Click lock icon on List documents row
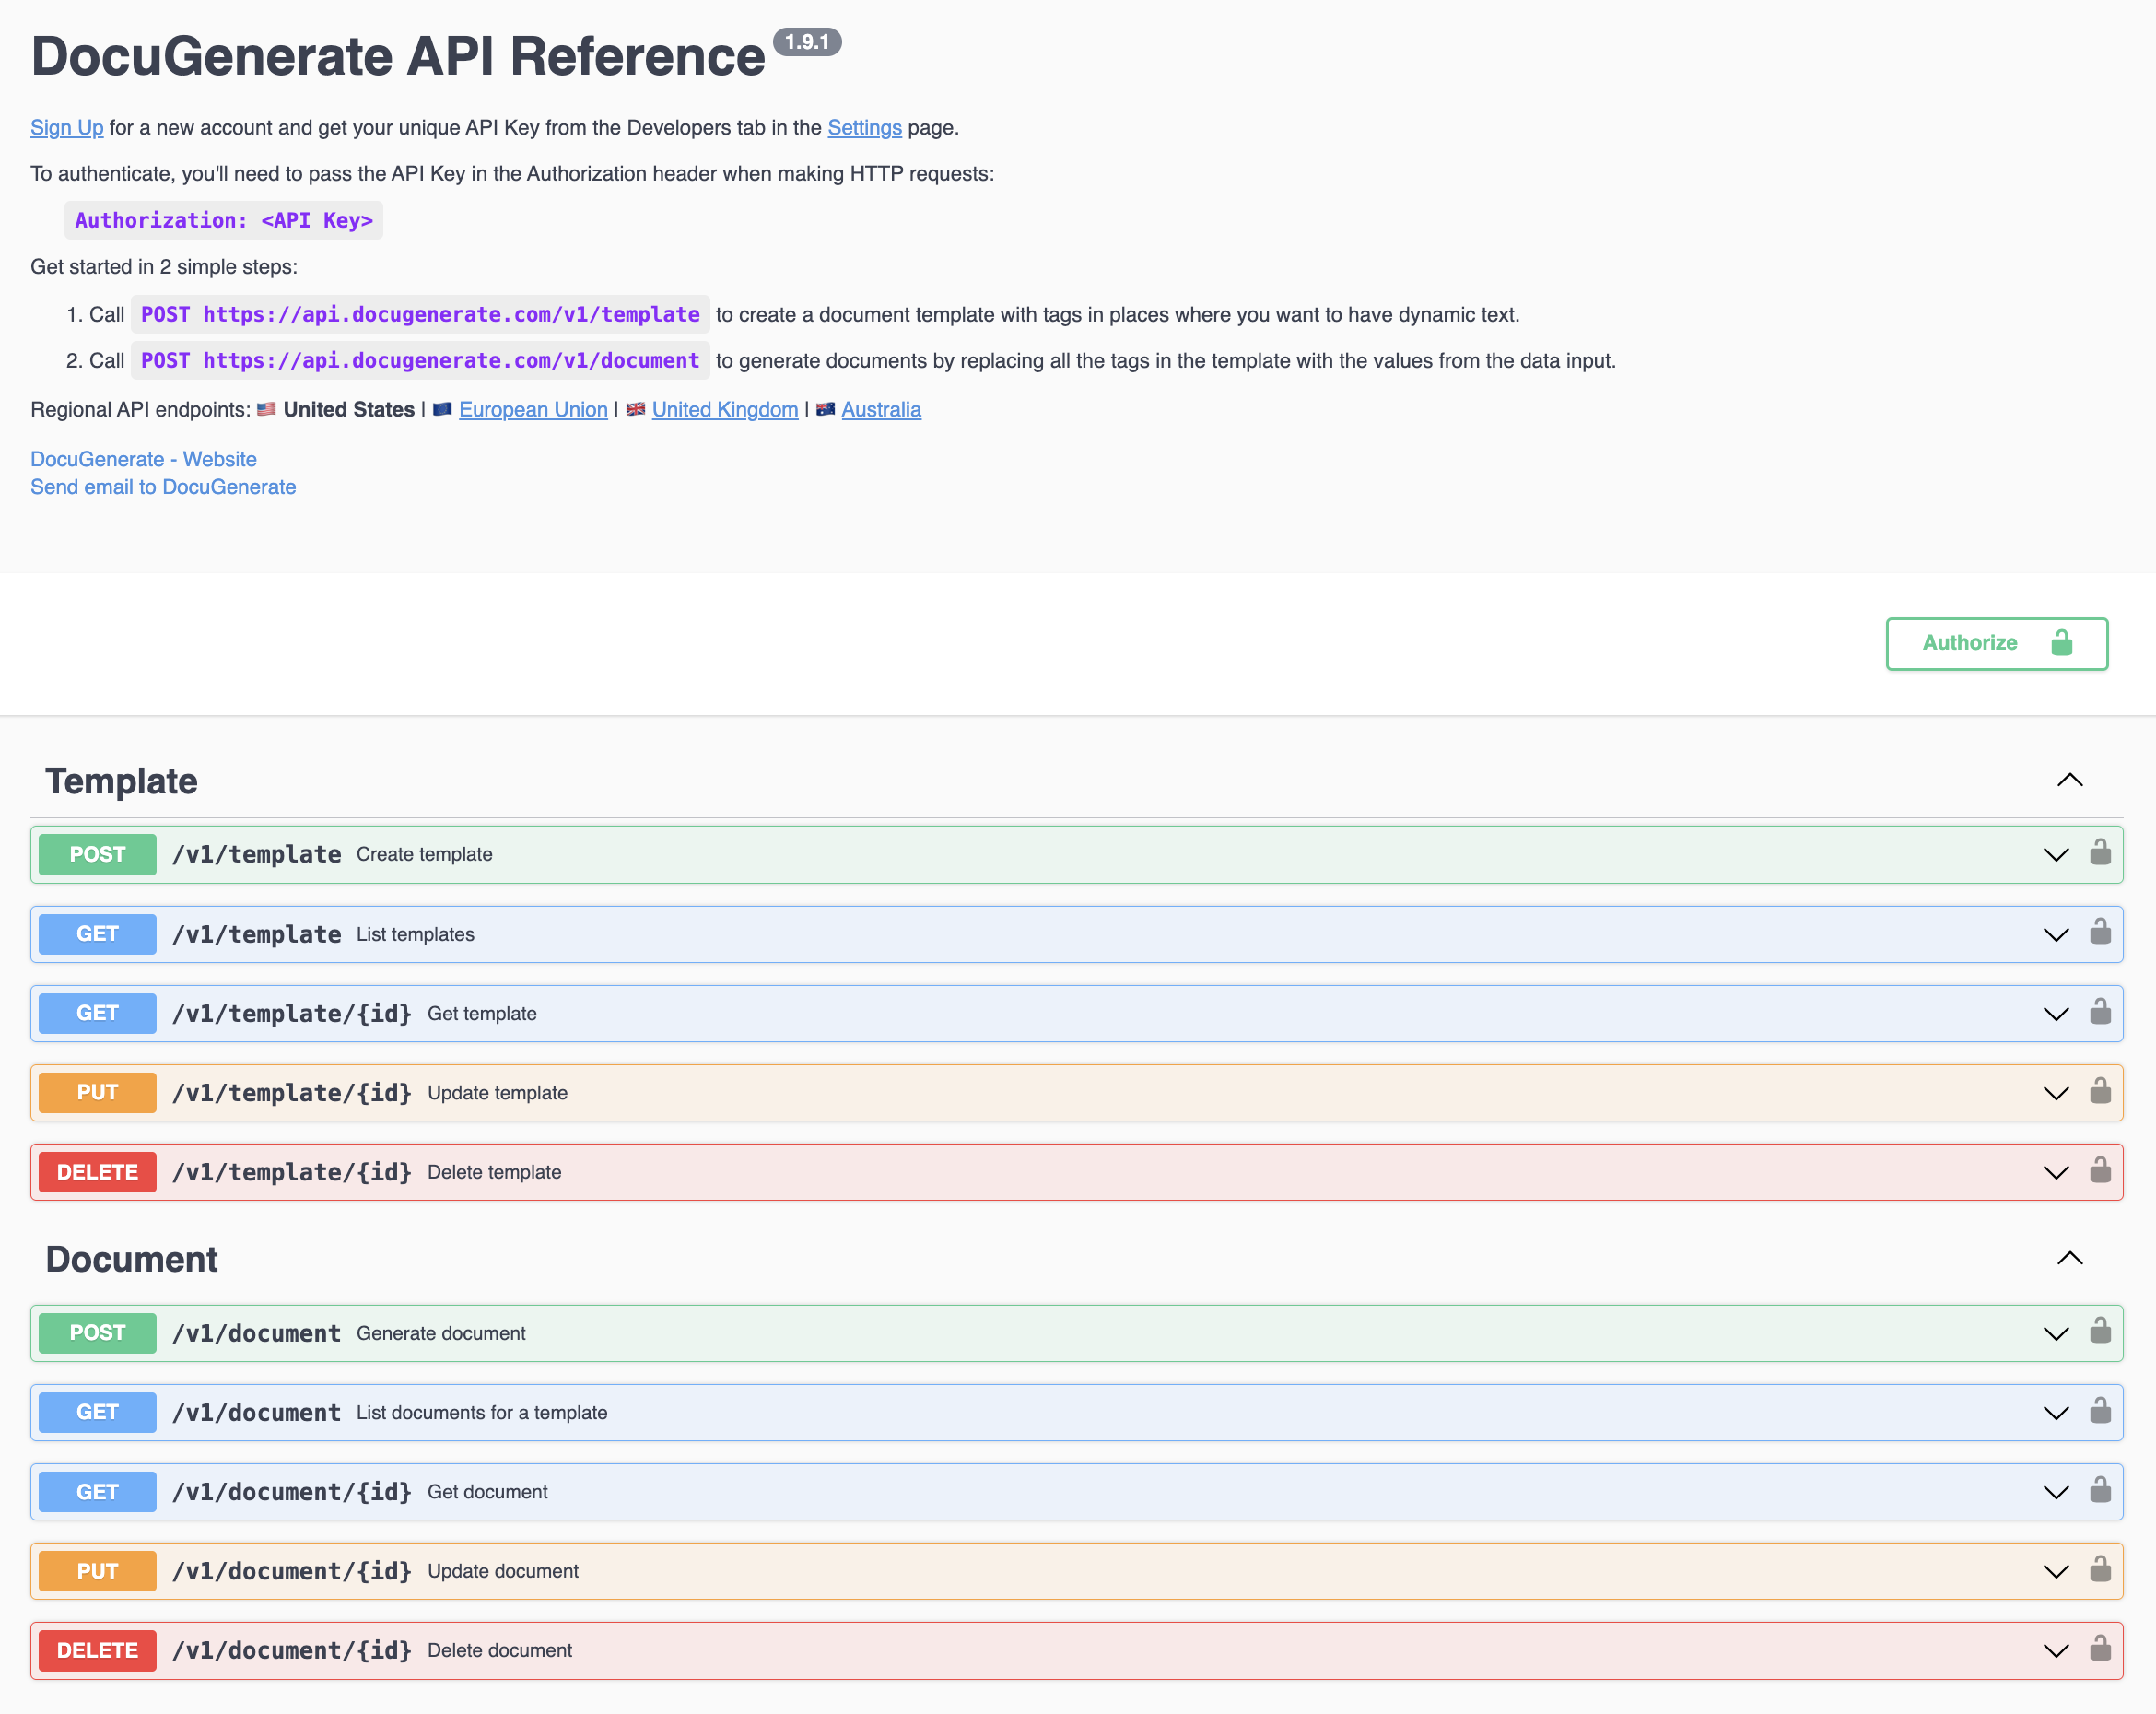Image resolution: width=2156 pixels, height=1714 pixels. pyautogui.click(x=2100, y=1410)
